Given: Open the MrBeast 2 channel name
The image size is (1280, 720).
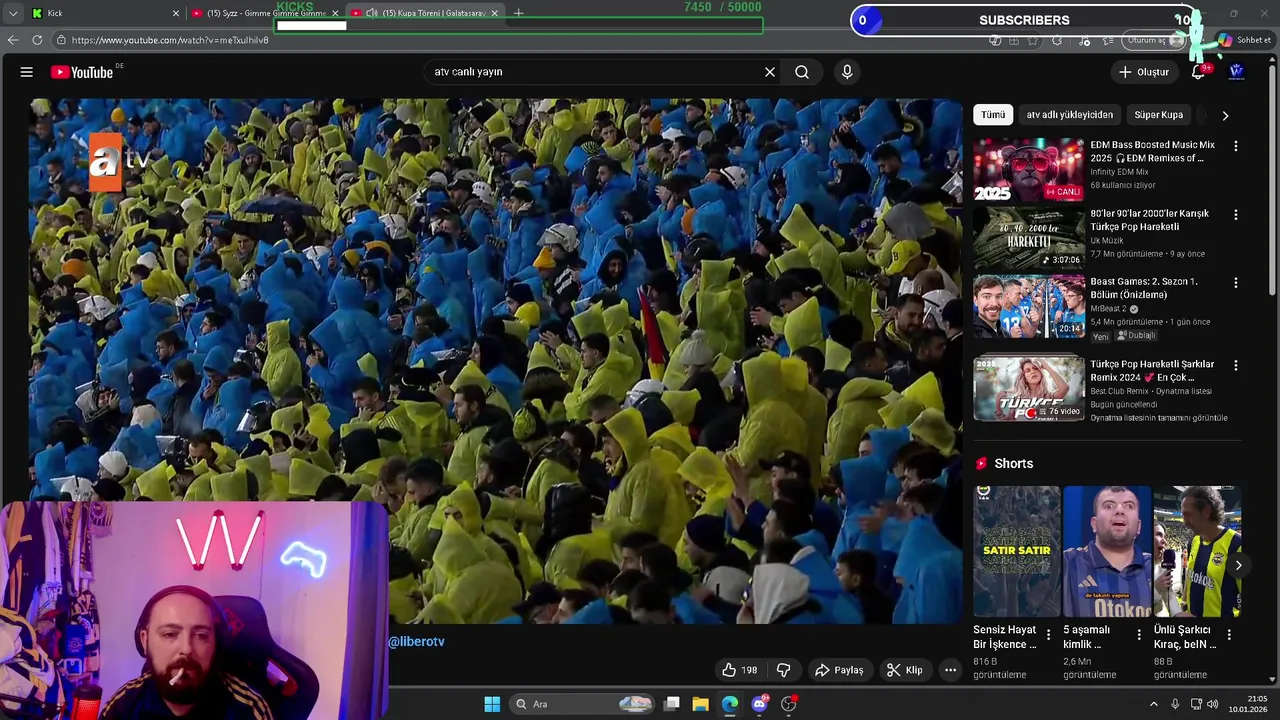Looking at the screenshot, I should 1108,309.
